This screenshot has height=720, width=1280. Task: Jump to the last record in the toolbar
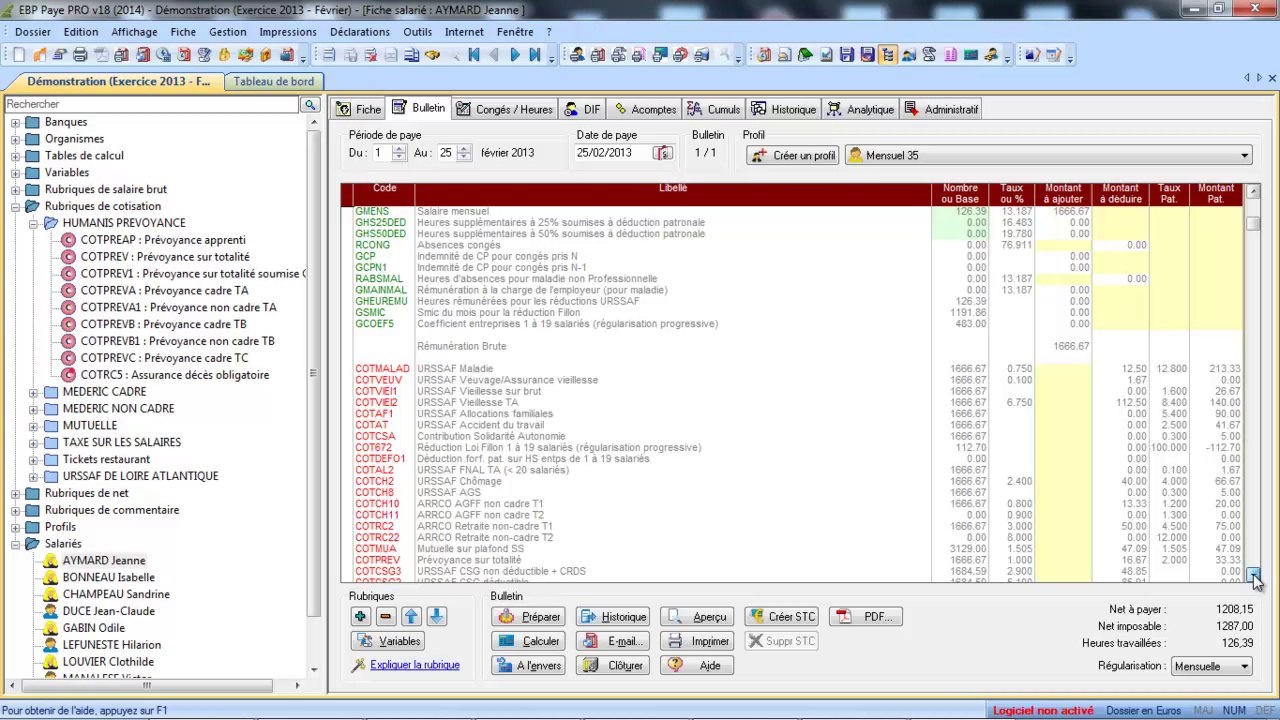click(x=535, y=55)
